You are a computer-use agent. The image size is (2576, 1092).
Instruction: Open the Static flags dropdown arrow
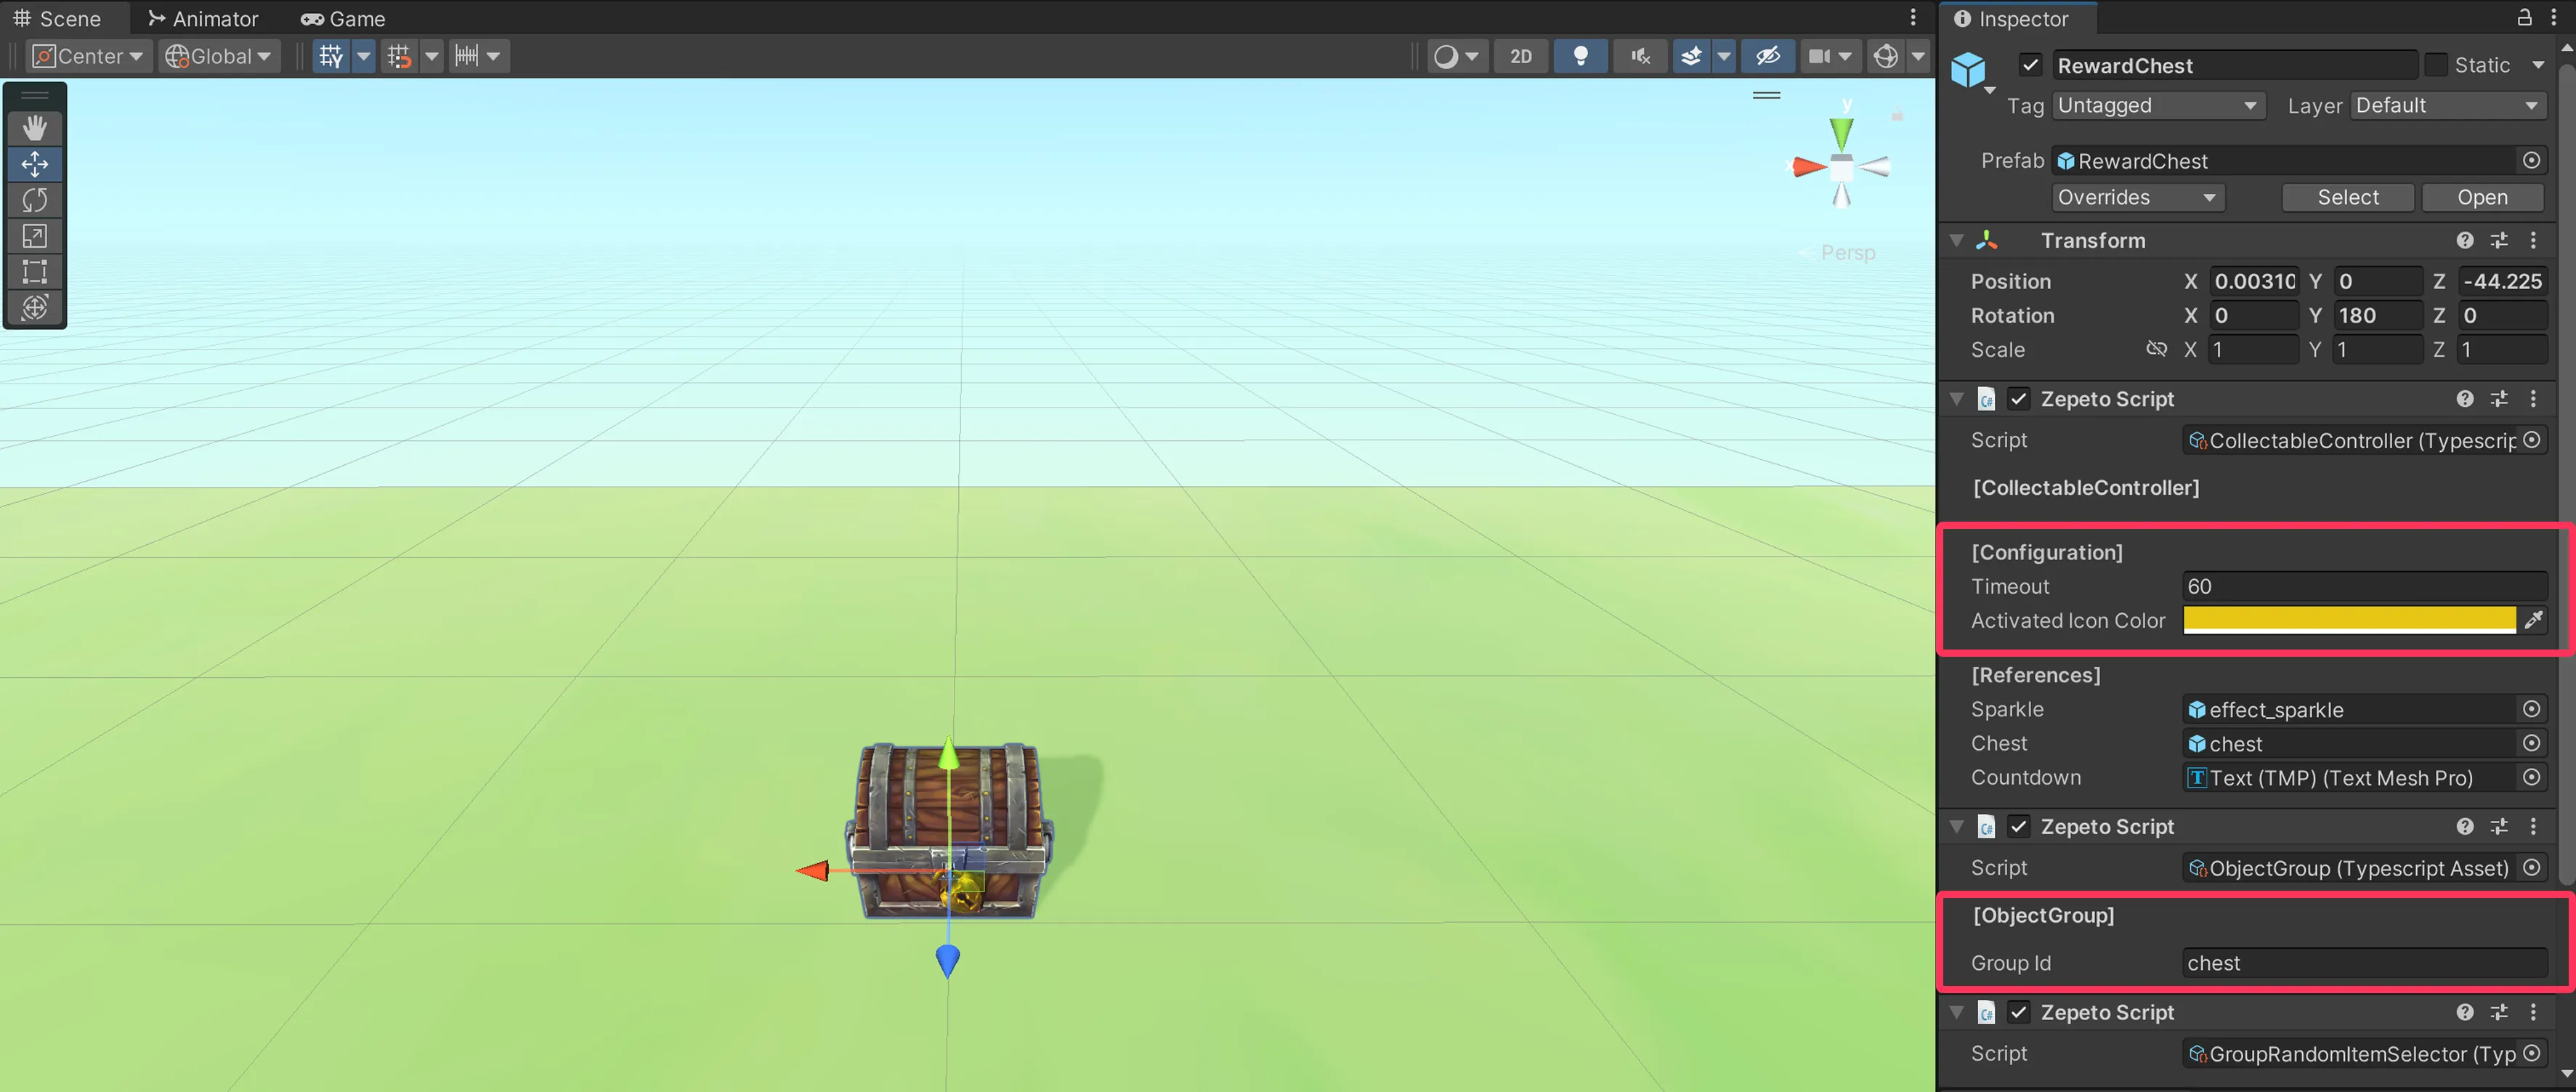pos(2539,65)
